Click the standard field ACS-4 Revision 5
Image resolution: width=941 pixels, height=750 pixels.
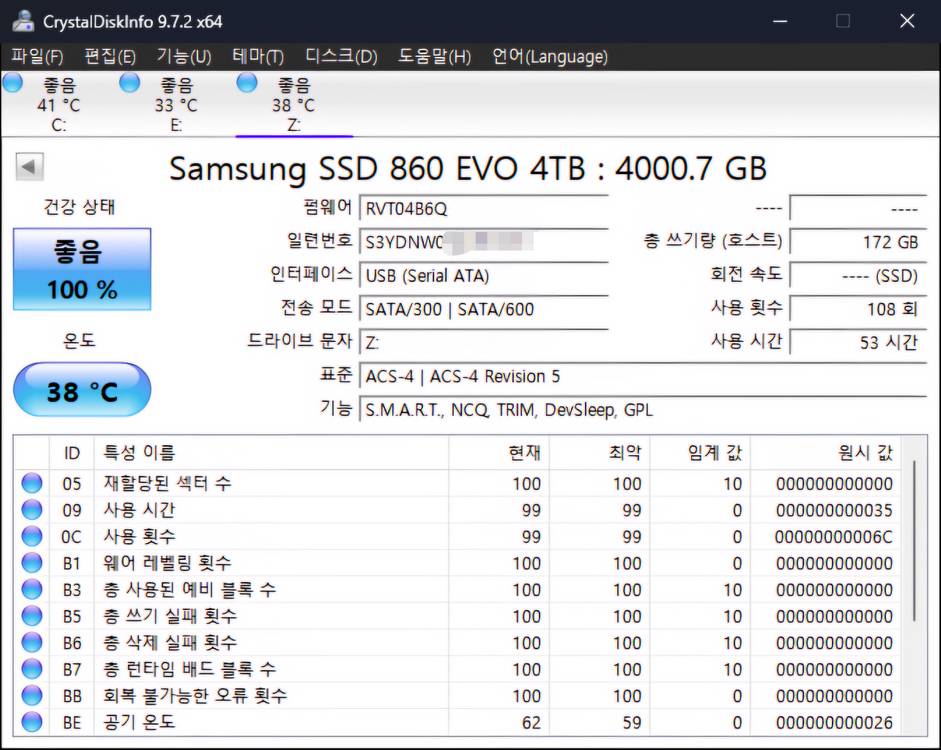pos(643,376)
